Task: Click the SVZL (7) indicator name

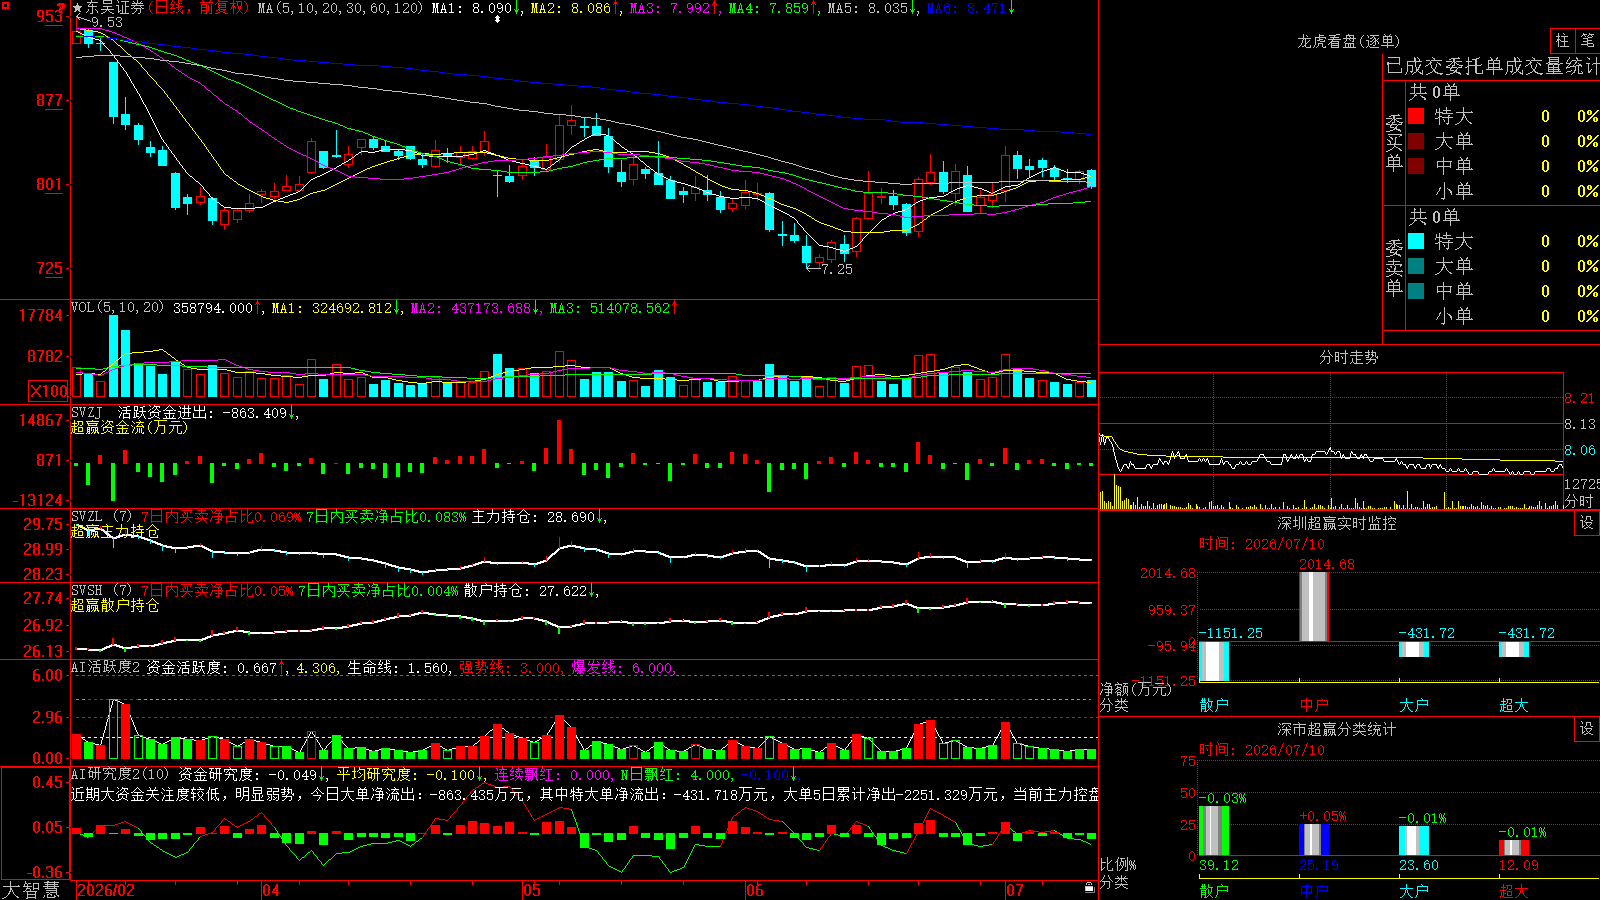Action: (x=102, y=517)
